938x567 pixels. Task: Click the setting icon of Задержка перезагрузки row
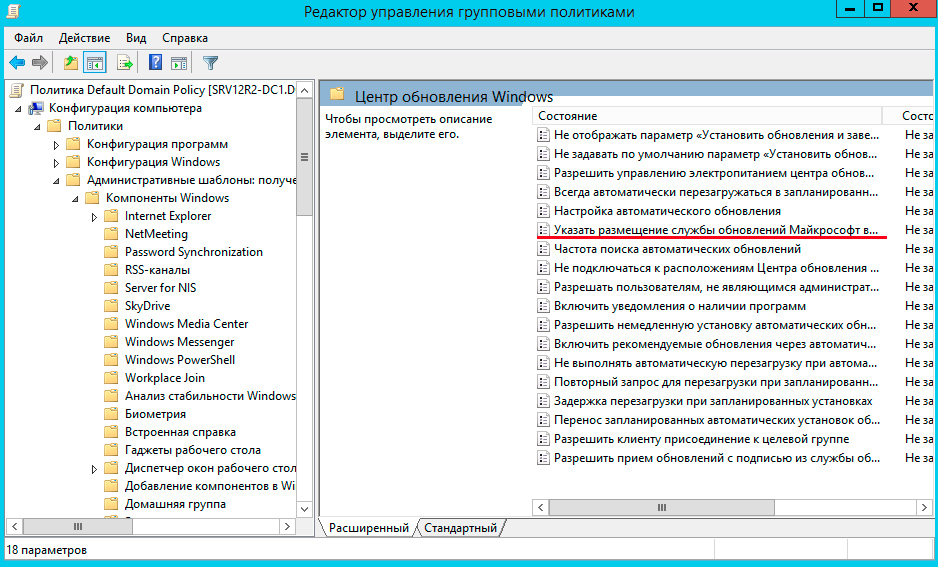(x=543, y=401)
